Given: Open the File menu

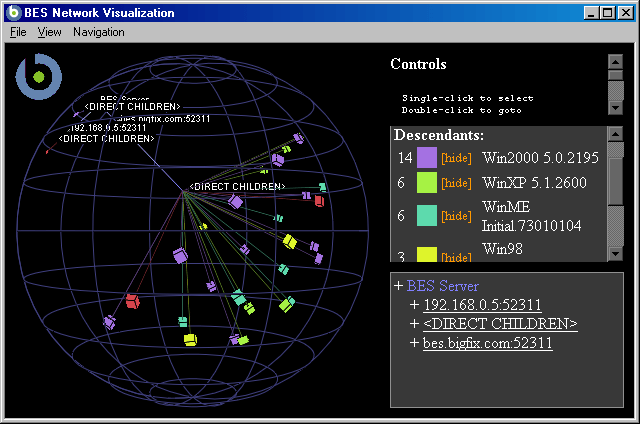Looking at the screenshot, I should [18, 32].
